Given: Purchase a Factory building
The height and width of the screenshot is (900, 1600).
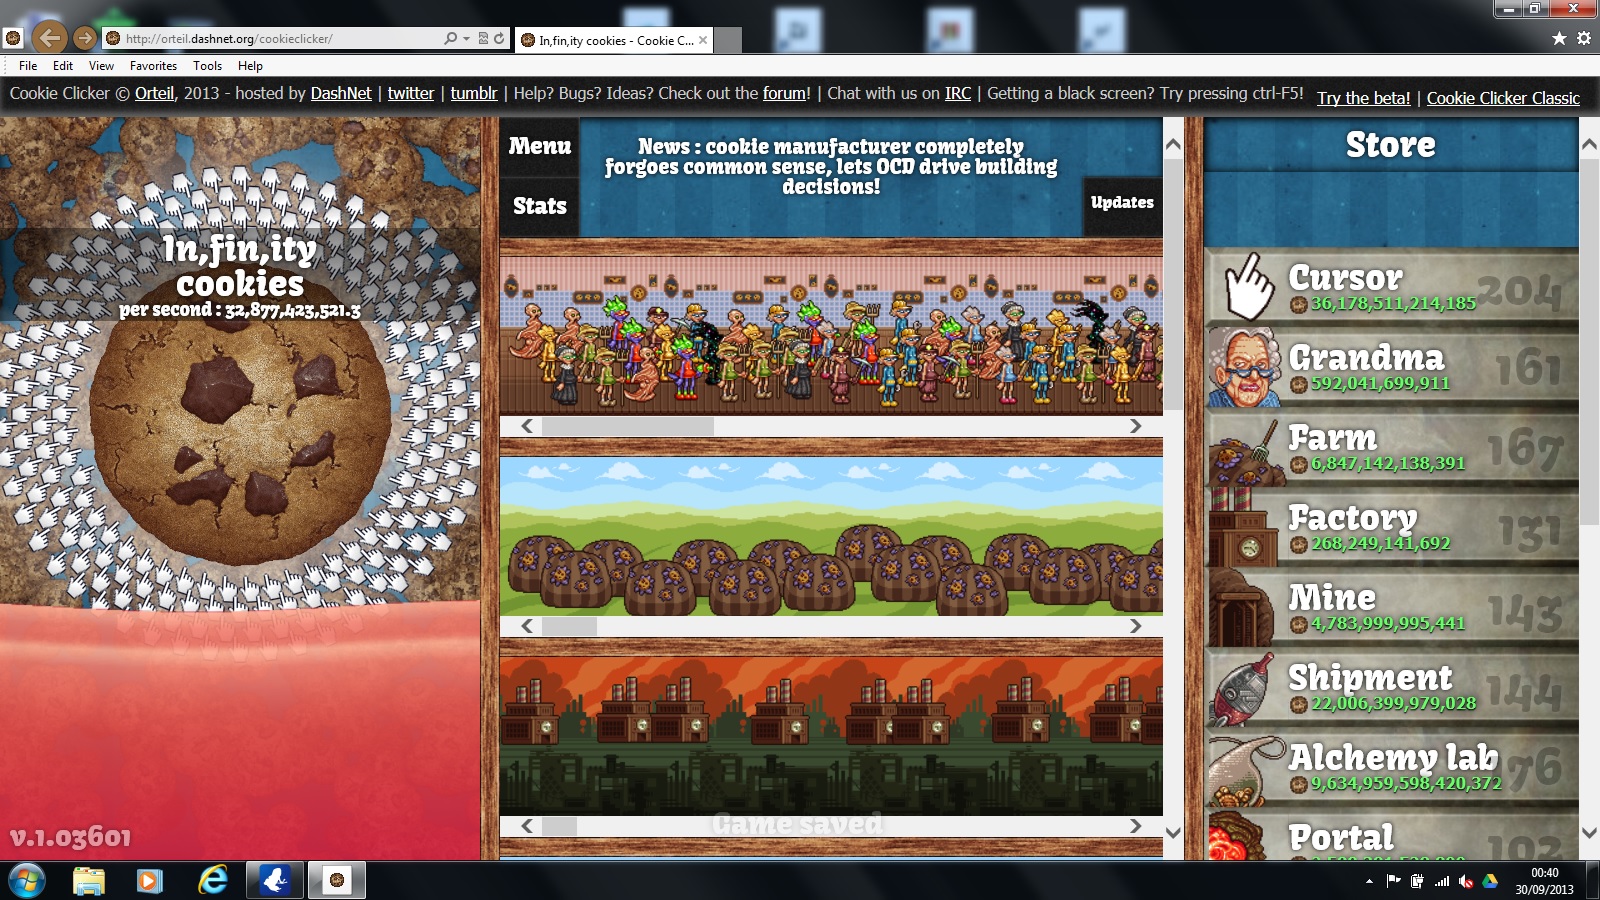Looking at the screenshot, I should click(1391, 528).
